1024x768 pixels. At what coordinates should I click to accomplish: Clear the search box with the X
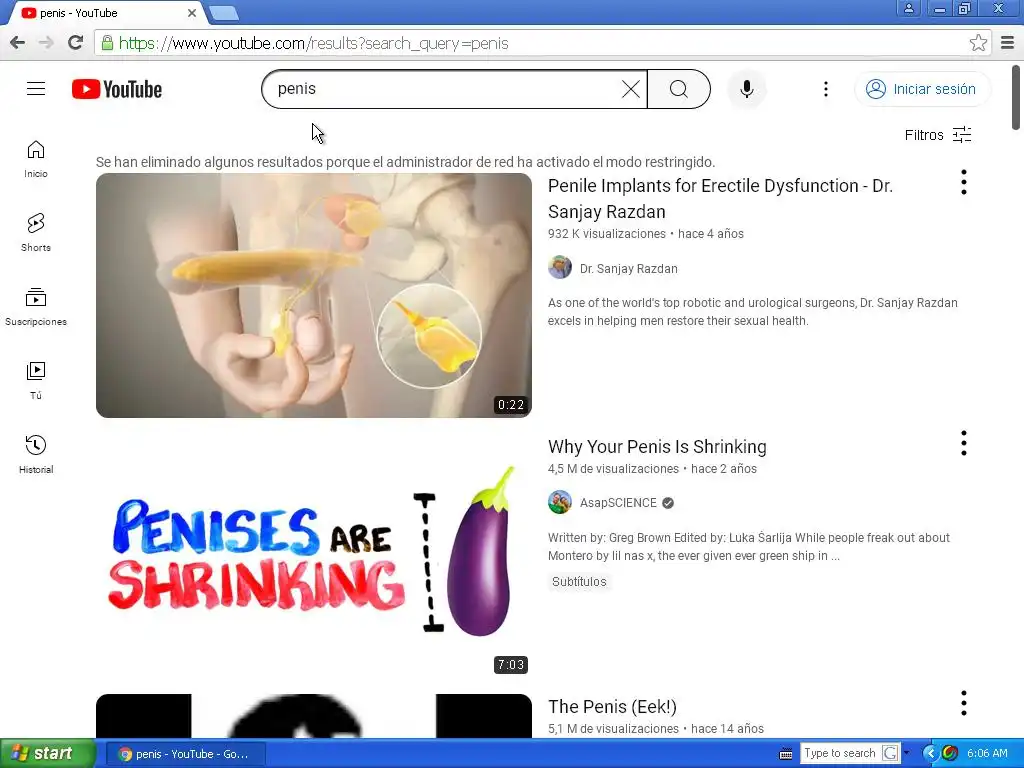point(630,89)
